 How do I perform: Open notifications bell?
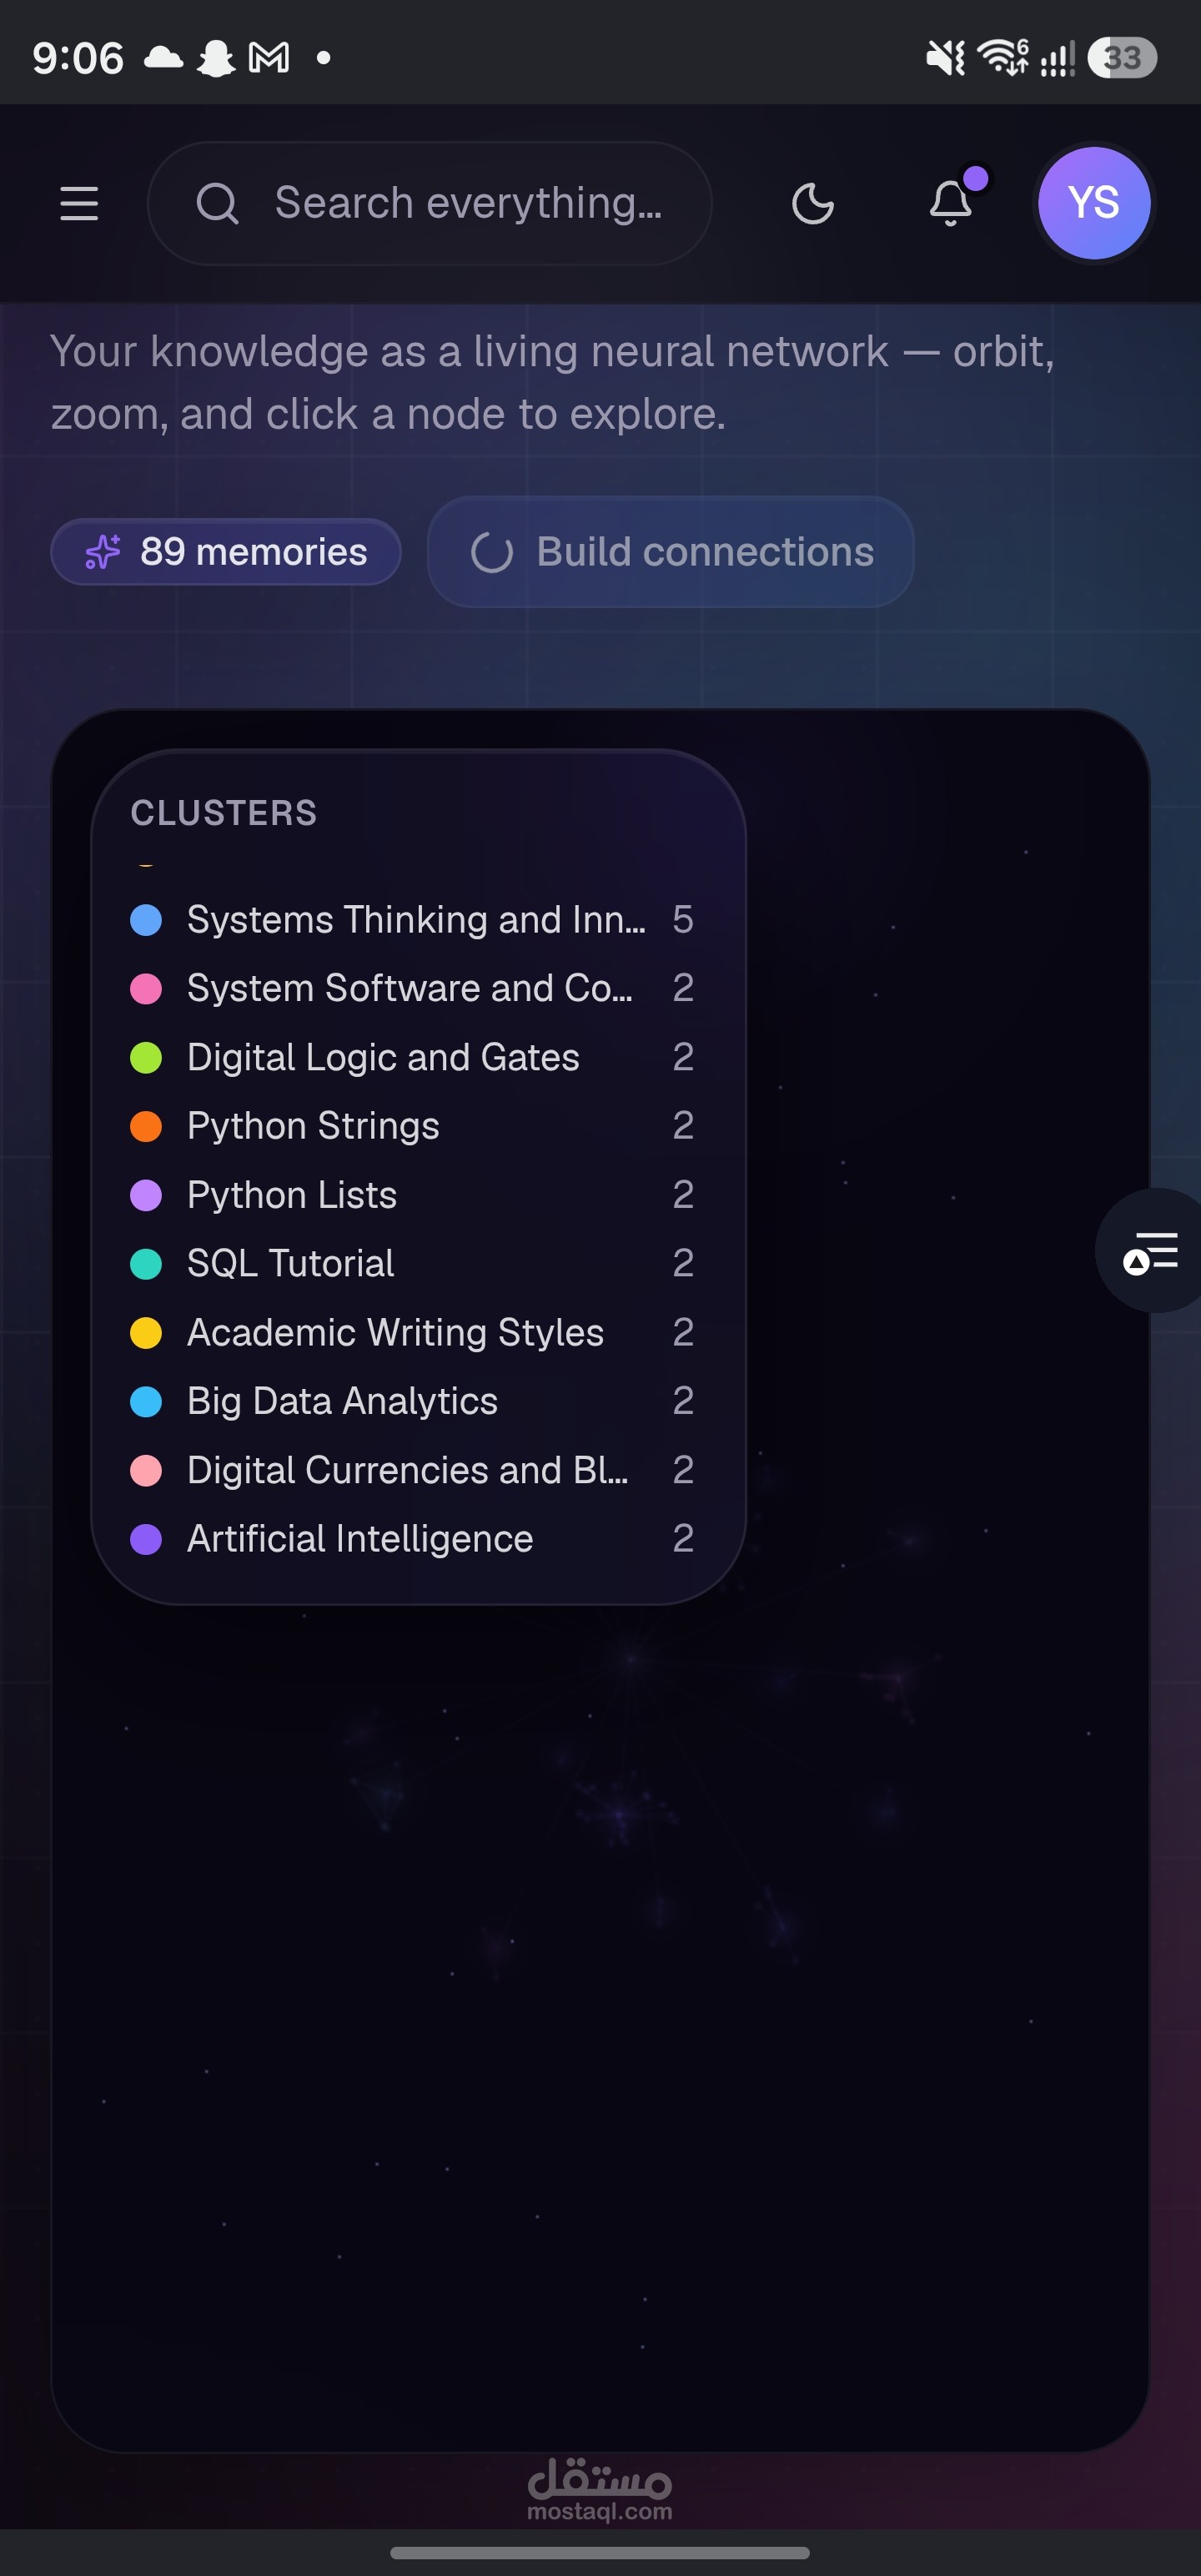951,201
